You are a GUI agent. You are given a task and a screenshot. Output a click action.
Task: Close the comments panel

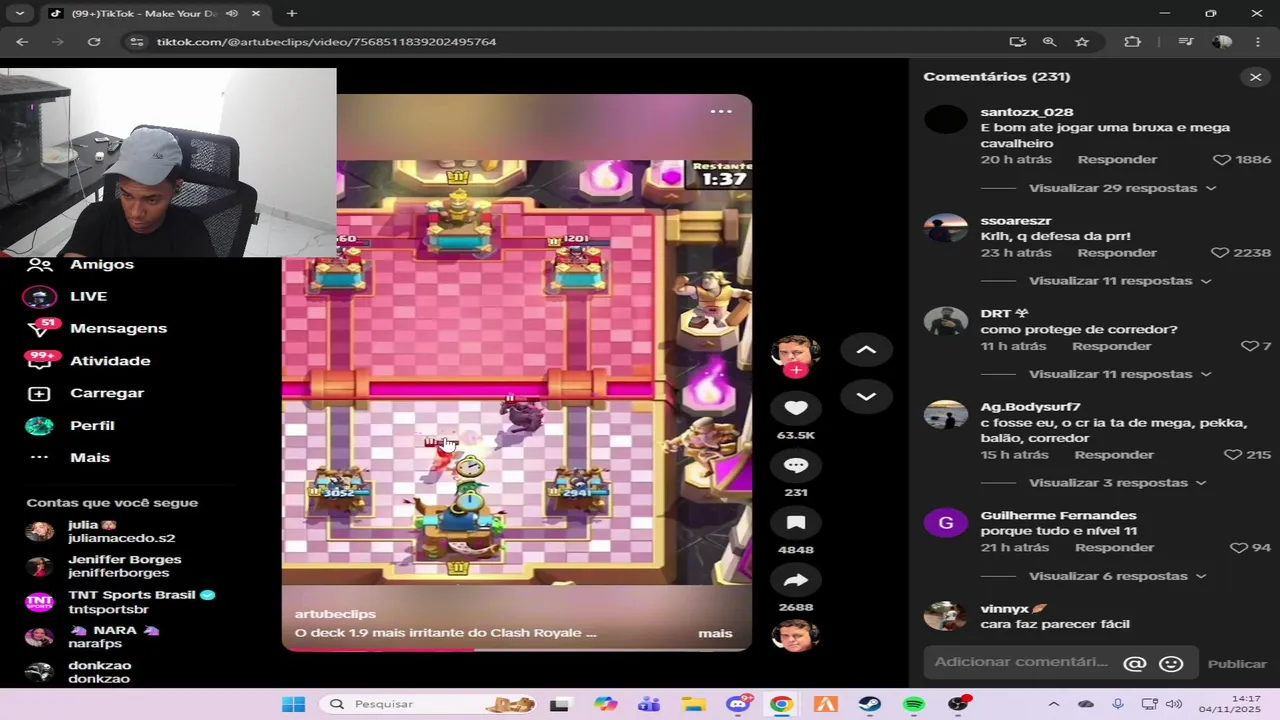pos(1256,77)
